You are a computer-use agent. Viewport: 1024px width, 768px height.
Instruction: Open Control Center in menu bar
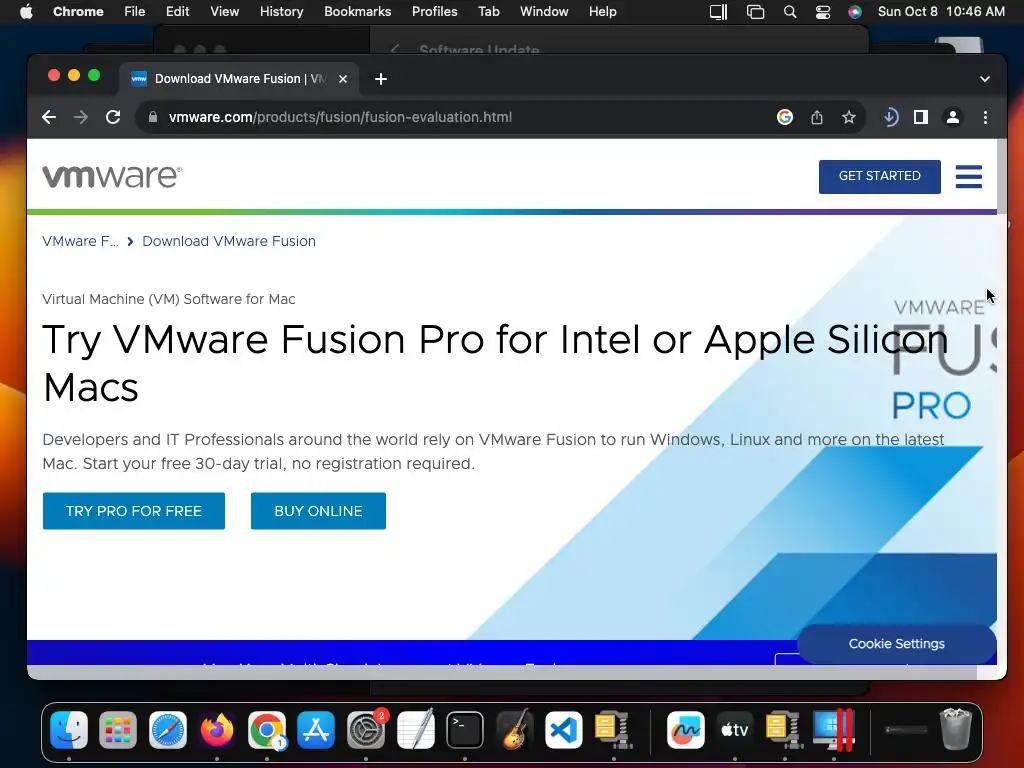[x=823, y=12]
